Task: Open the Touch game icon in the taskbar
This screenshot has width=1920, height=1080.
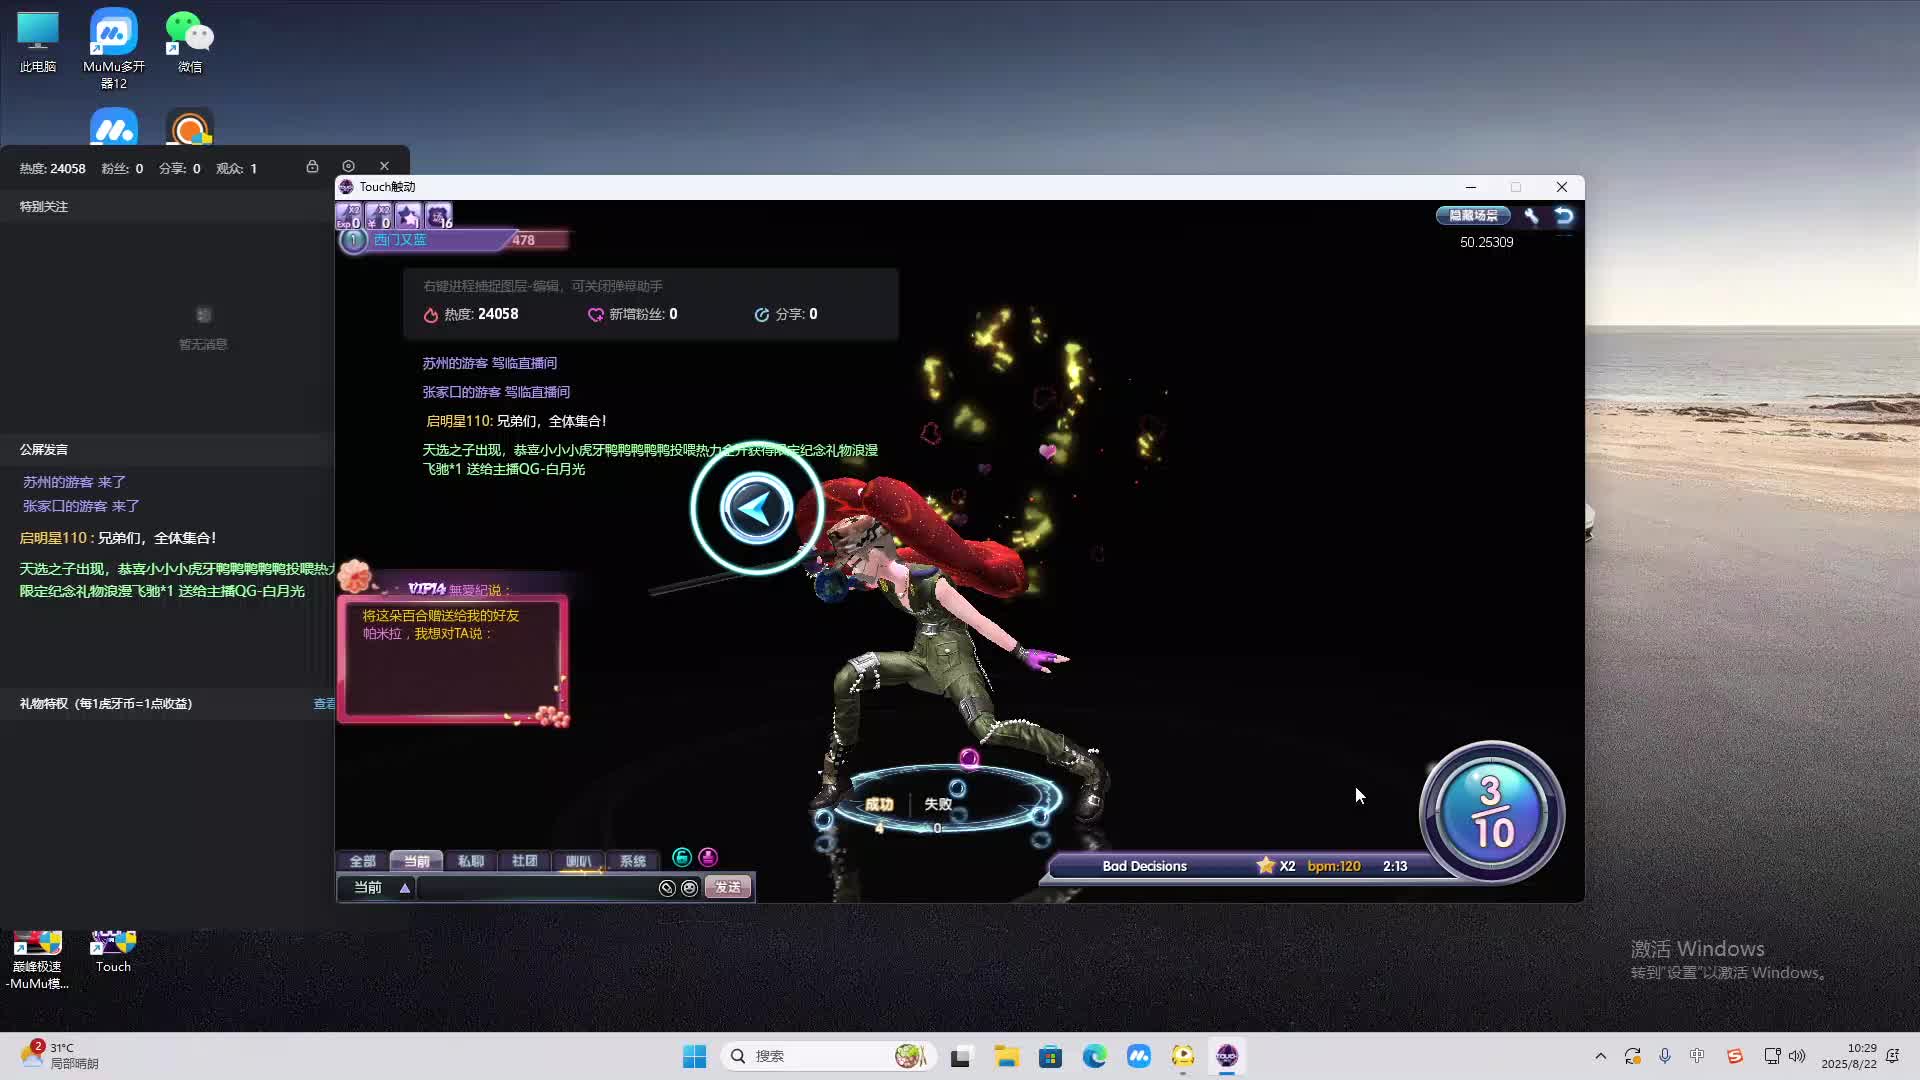Action: pyautogui.click(x=1227, y=1056)
